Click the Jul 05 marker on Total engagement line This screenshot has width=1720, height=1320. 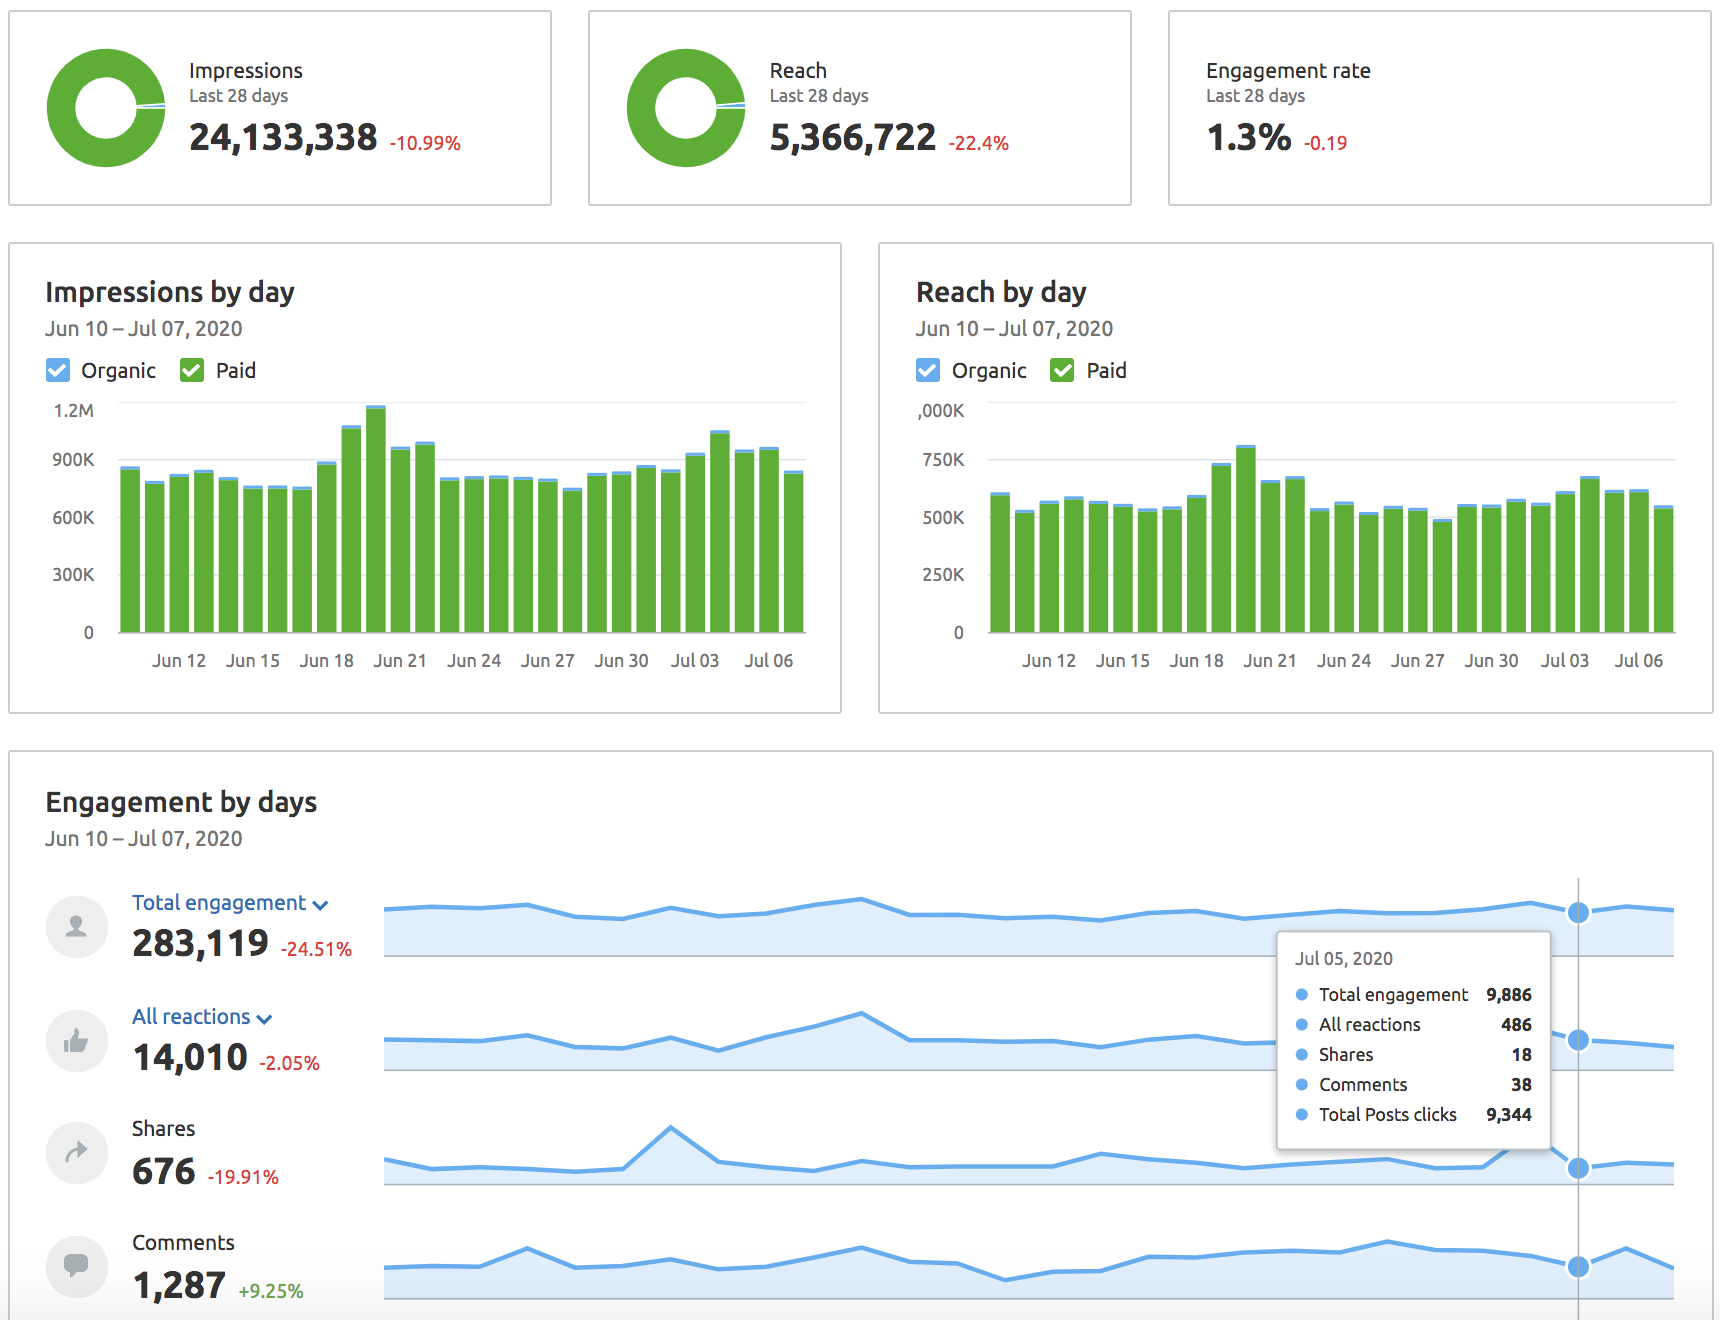coord(1578,912)
